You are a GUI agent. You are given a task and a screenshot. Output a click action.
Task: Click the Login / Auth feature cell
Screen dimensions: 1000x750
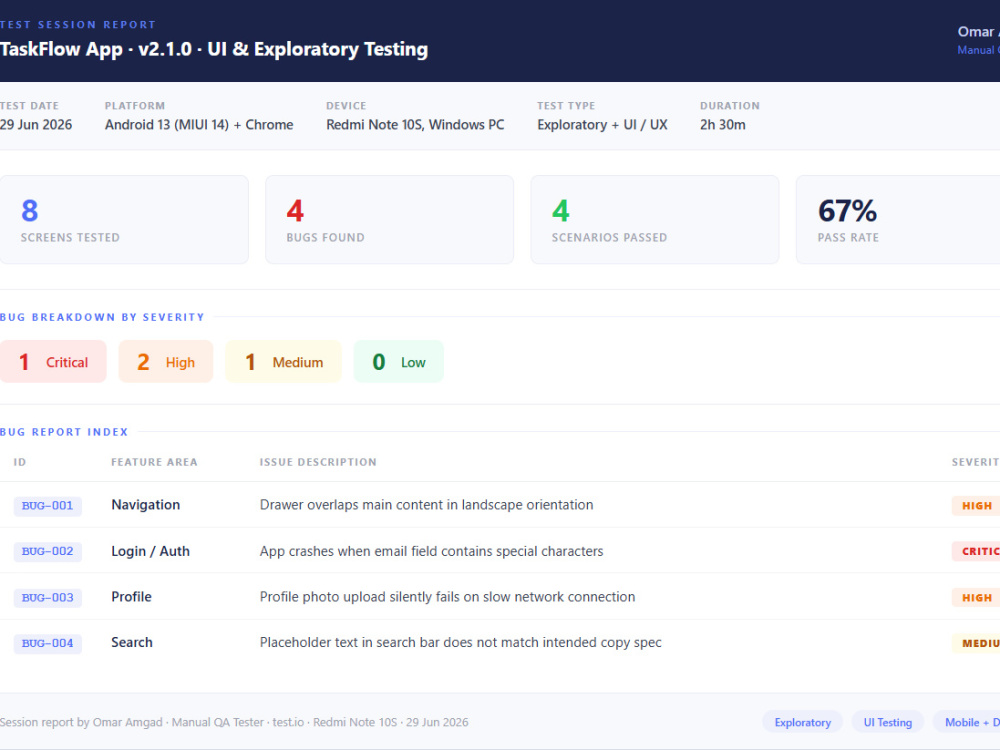tap(151, 551)
